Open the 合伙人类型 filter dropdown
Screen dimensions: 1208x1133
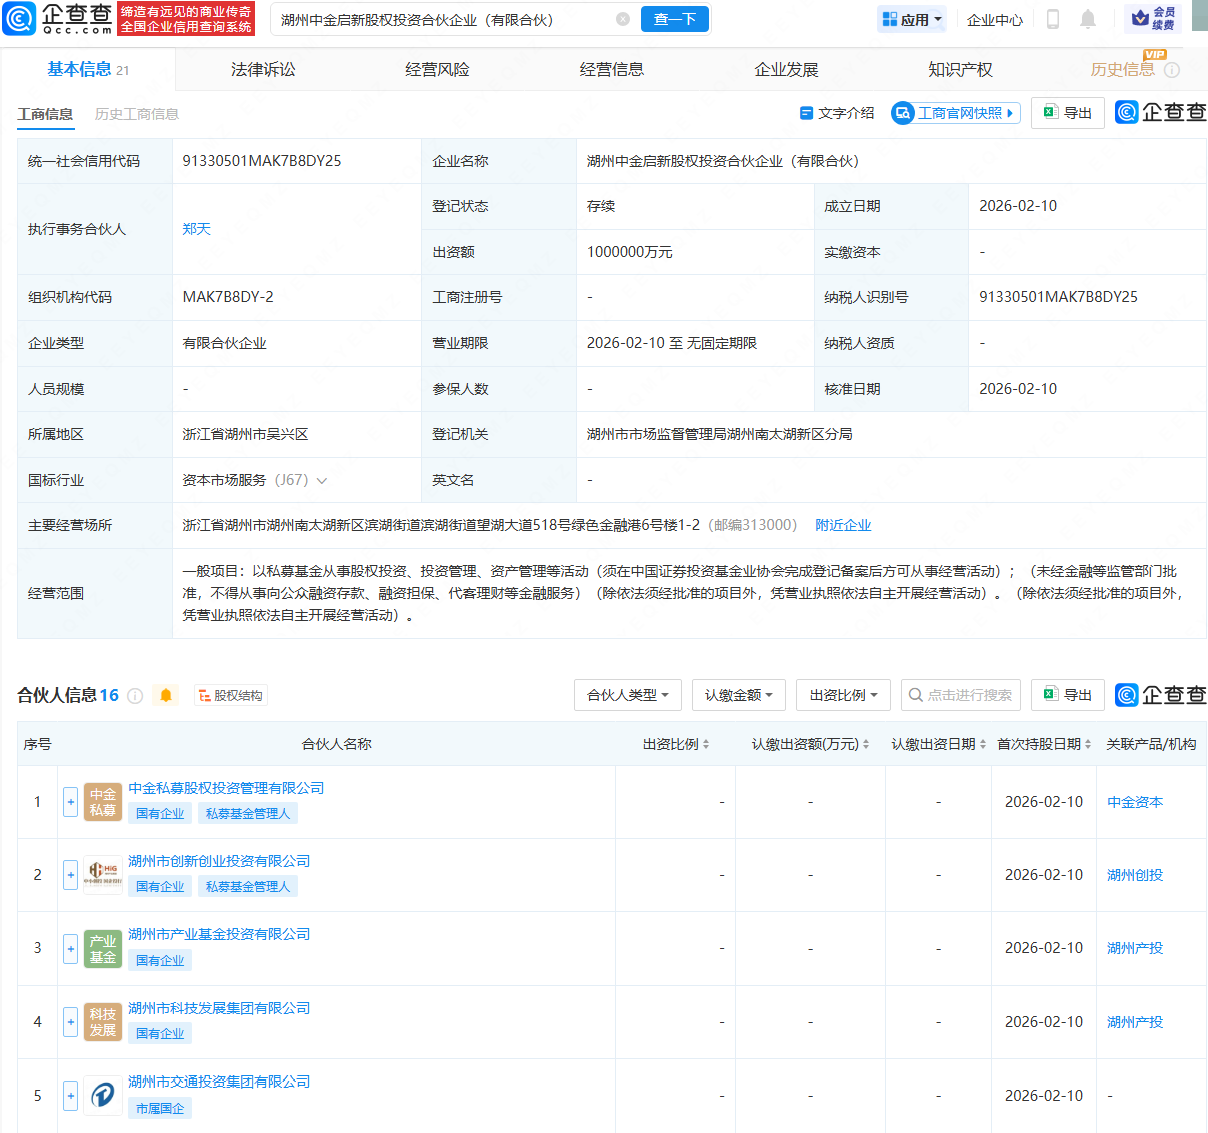pos(627,695)
